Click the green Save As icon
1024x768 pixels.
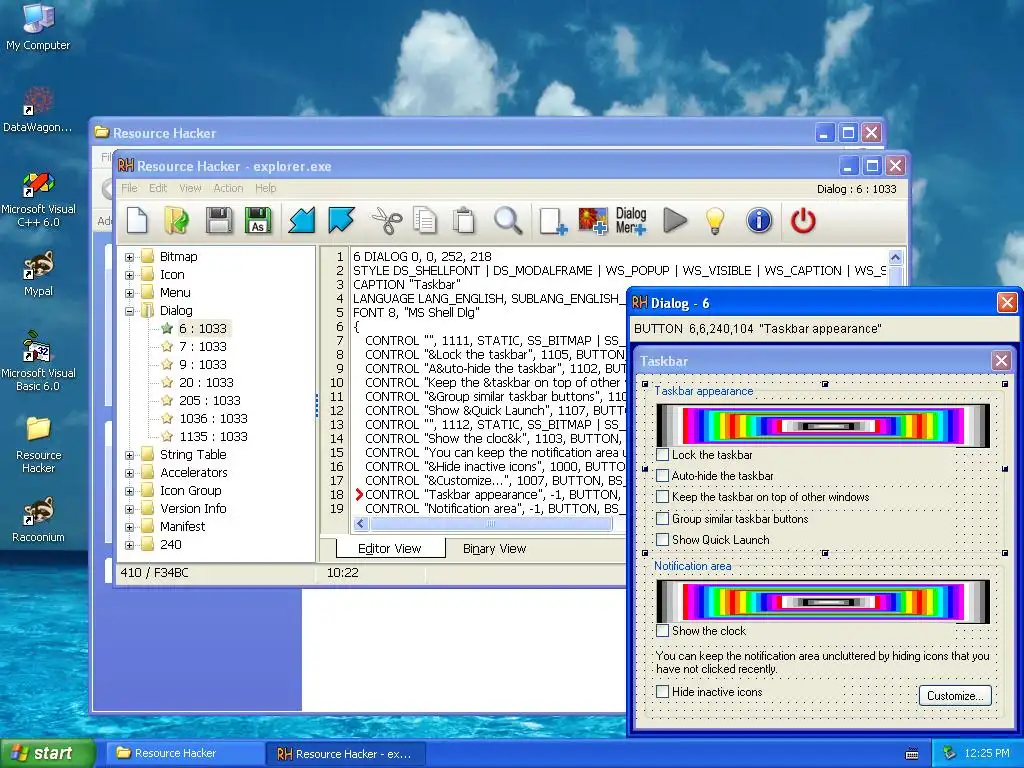pos(258,220)
